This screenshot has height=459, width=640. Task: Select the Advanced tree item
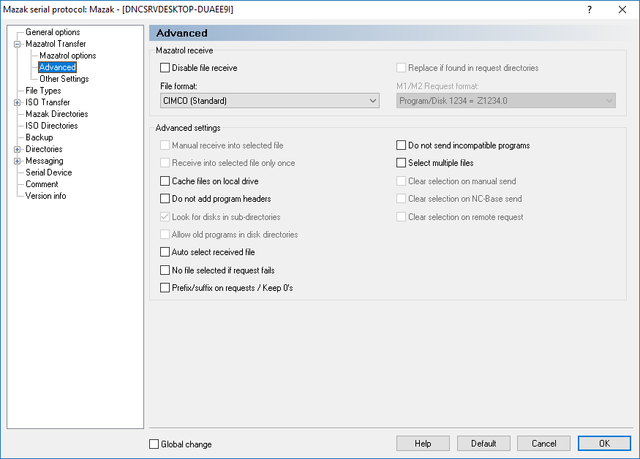(57, 67)
